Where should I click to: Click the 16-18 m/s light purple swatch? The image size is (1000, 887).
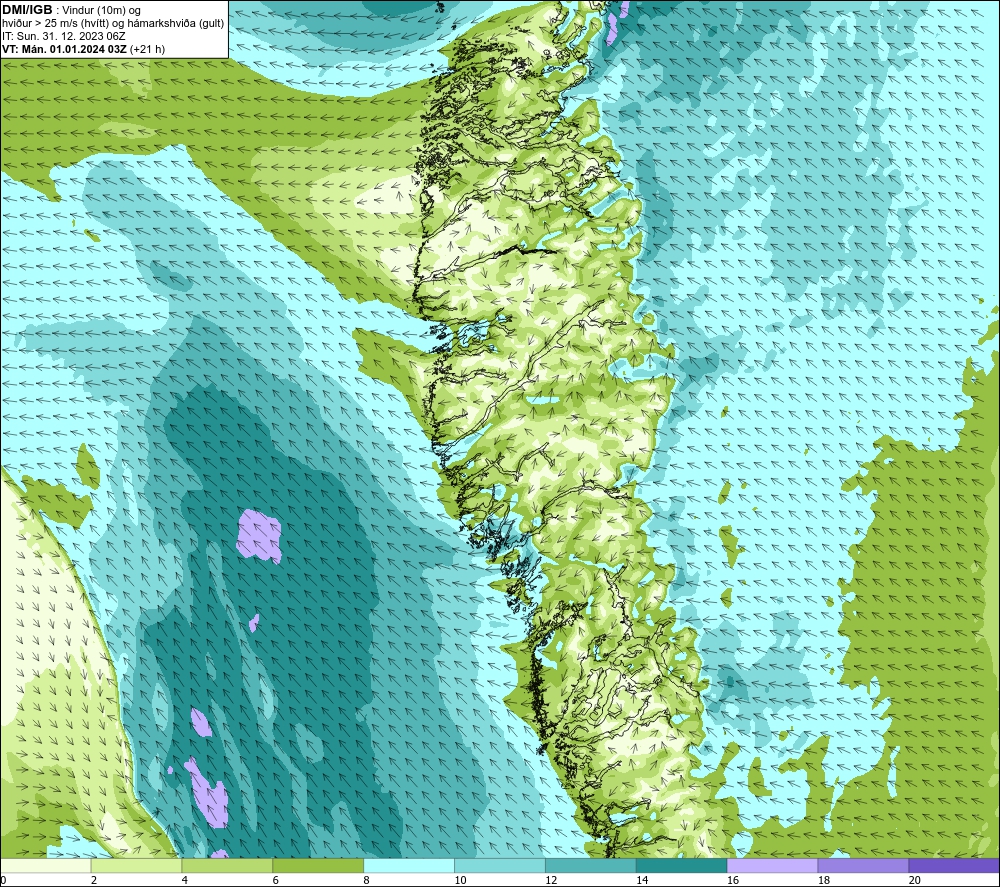pyautogui.click(x=772, y=865)
